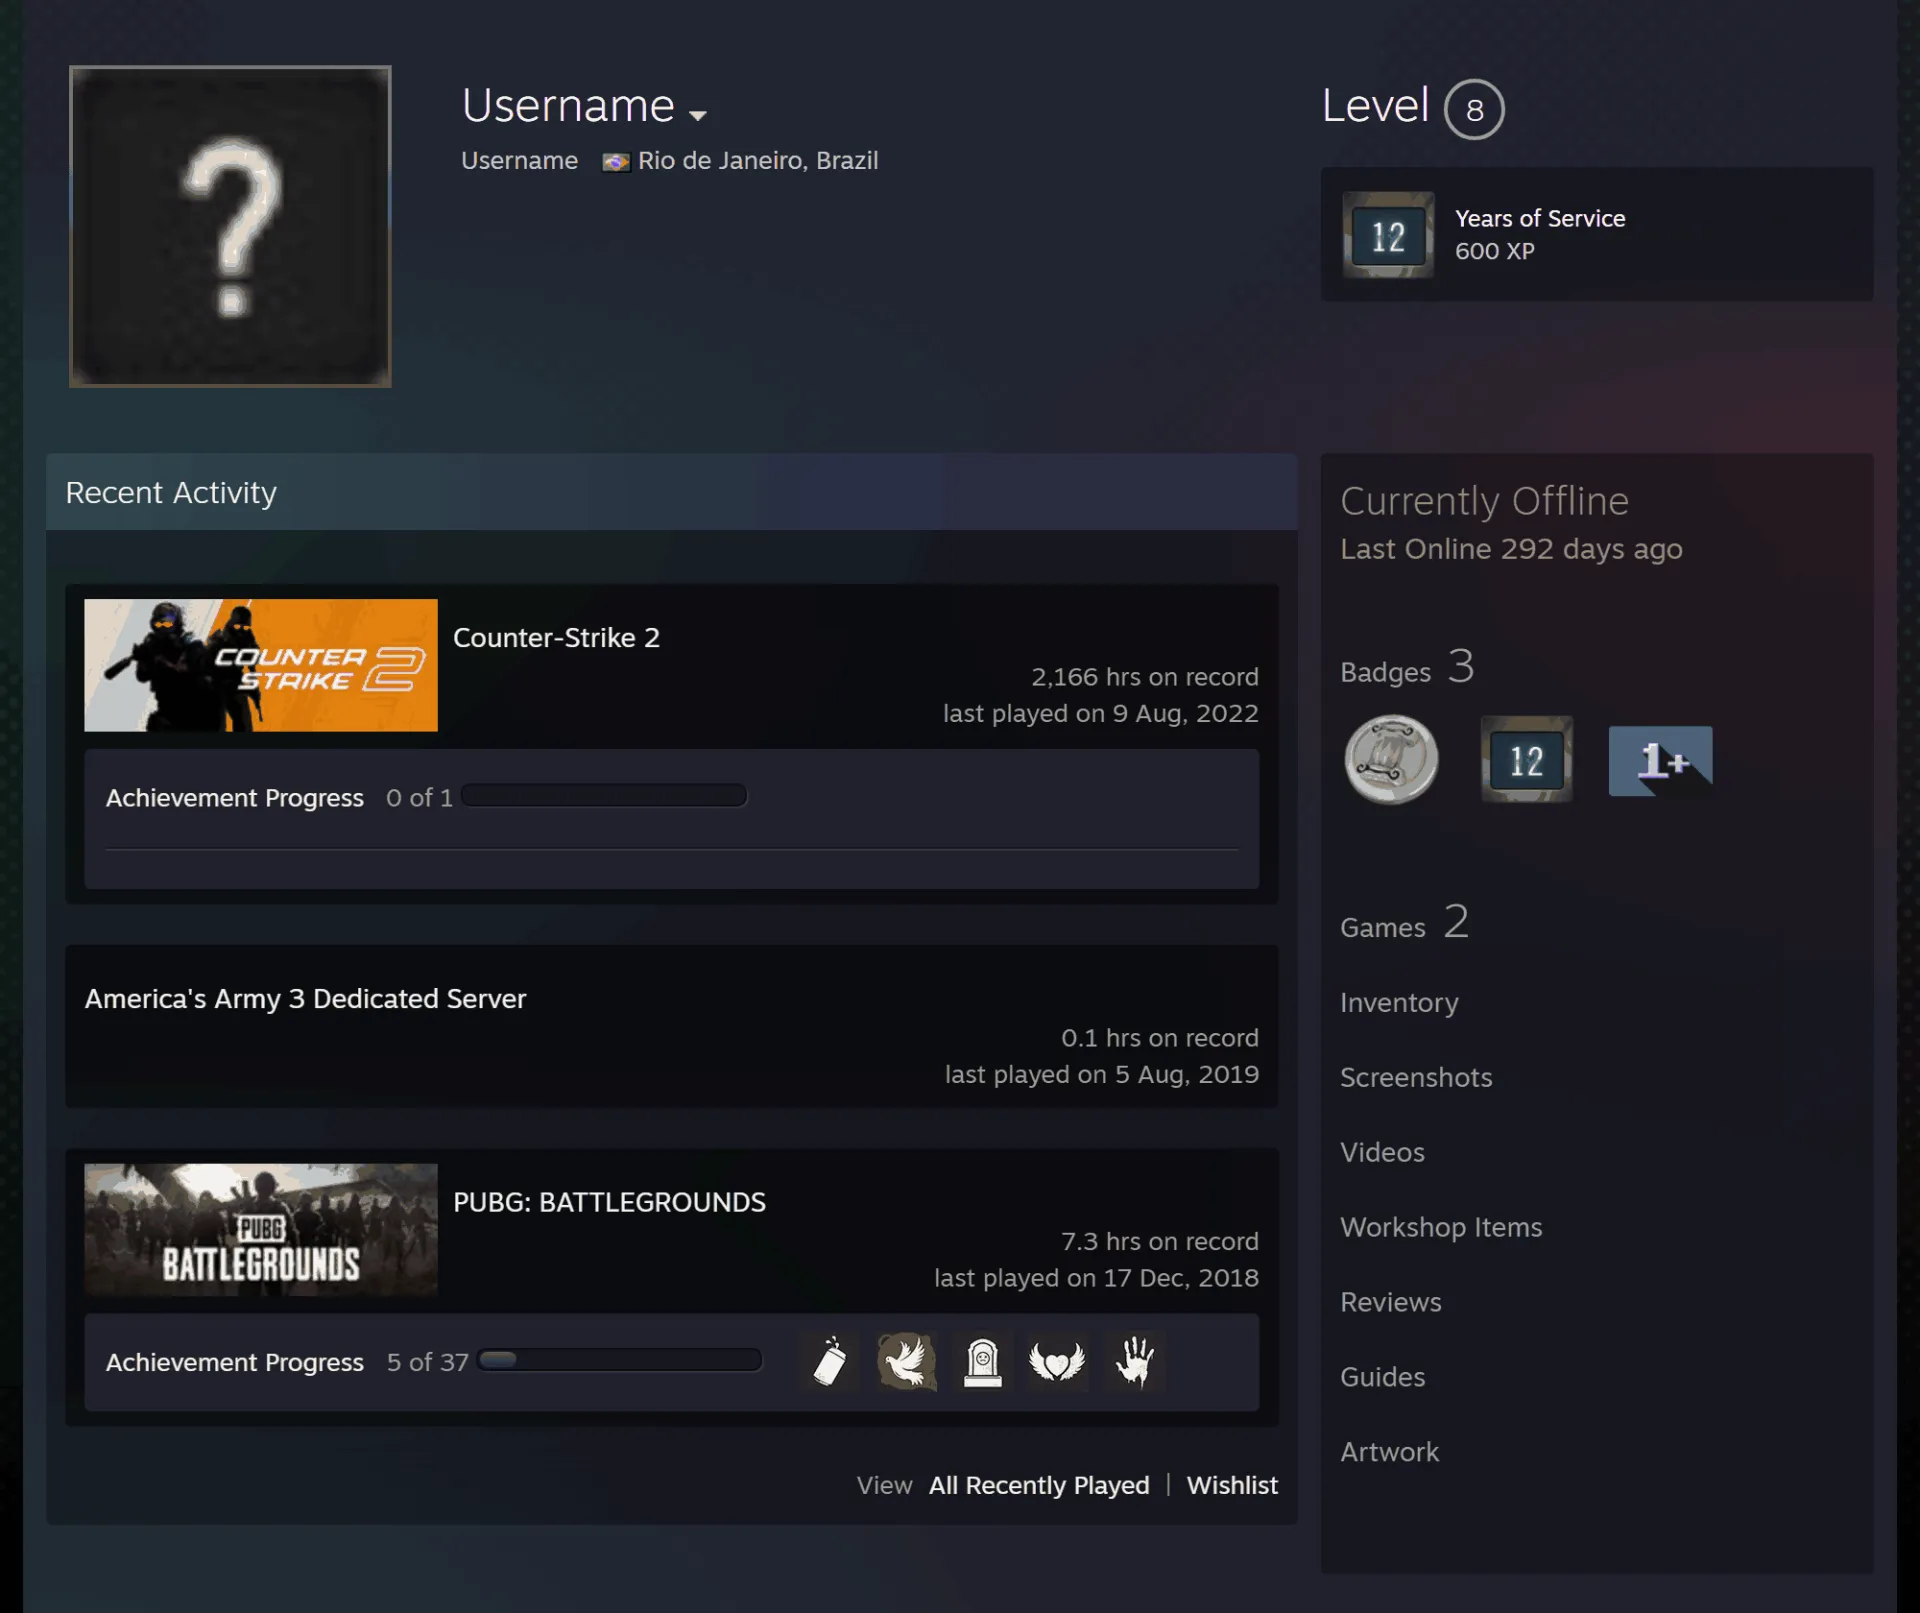
Task: Click the spray can achievement icon
Action: [830, 1362]
